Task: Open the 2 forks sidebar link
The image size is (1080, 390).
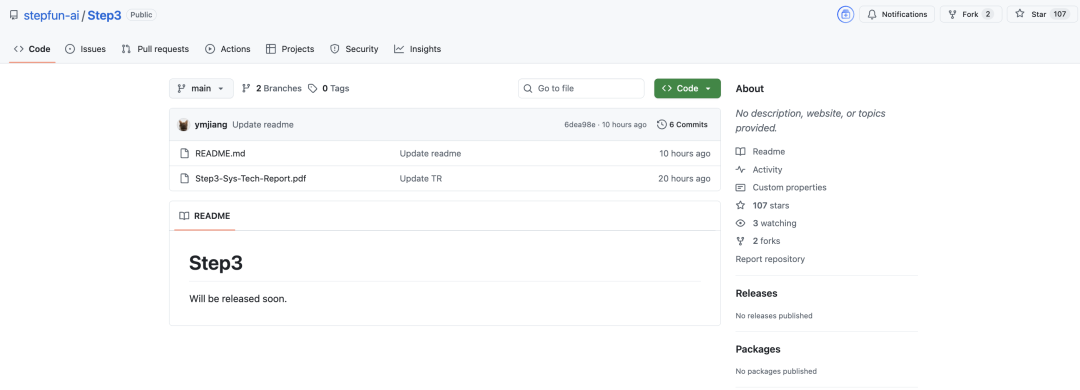Action: pos(766,241)
